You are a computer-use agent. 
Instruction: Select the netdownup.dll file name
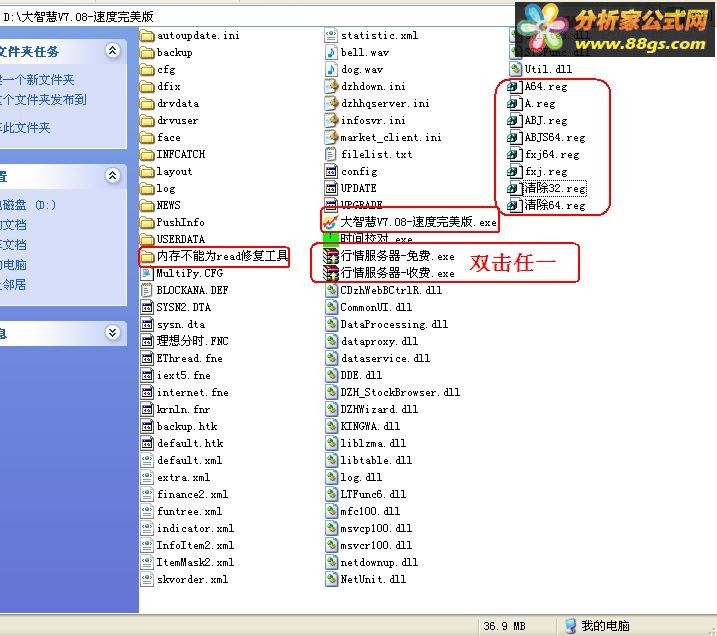(379, 562)
